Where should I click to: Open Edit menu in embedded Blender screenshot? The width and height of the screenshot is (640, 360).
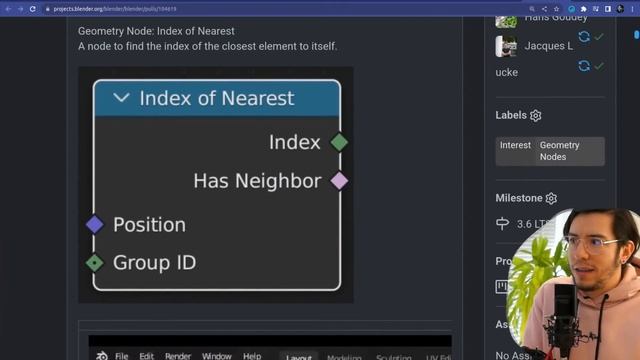[147, 356]
